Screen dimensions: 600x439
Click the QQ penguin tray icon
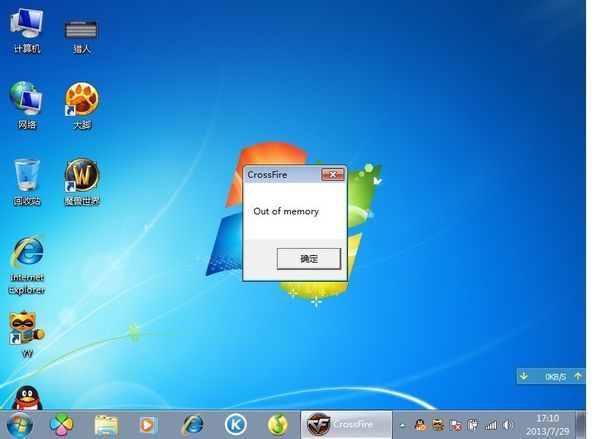[420, 425]
